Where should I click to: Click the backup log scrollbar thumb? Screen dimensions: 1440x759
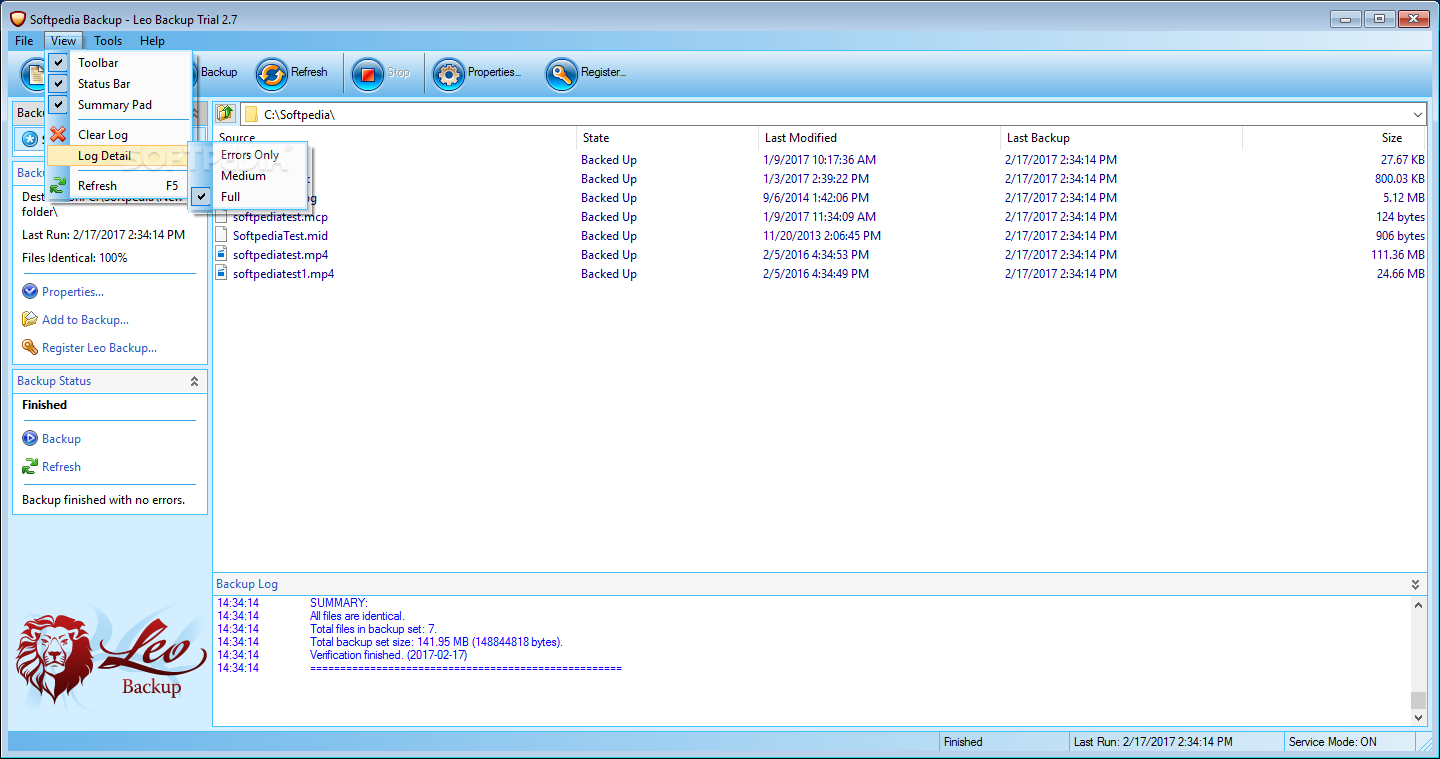click(1418, 700)
